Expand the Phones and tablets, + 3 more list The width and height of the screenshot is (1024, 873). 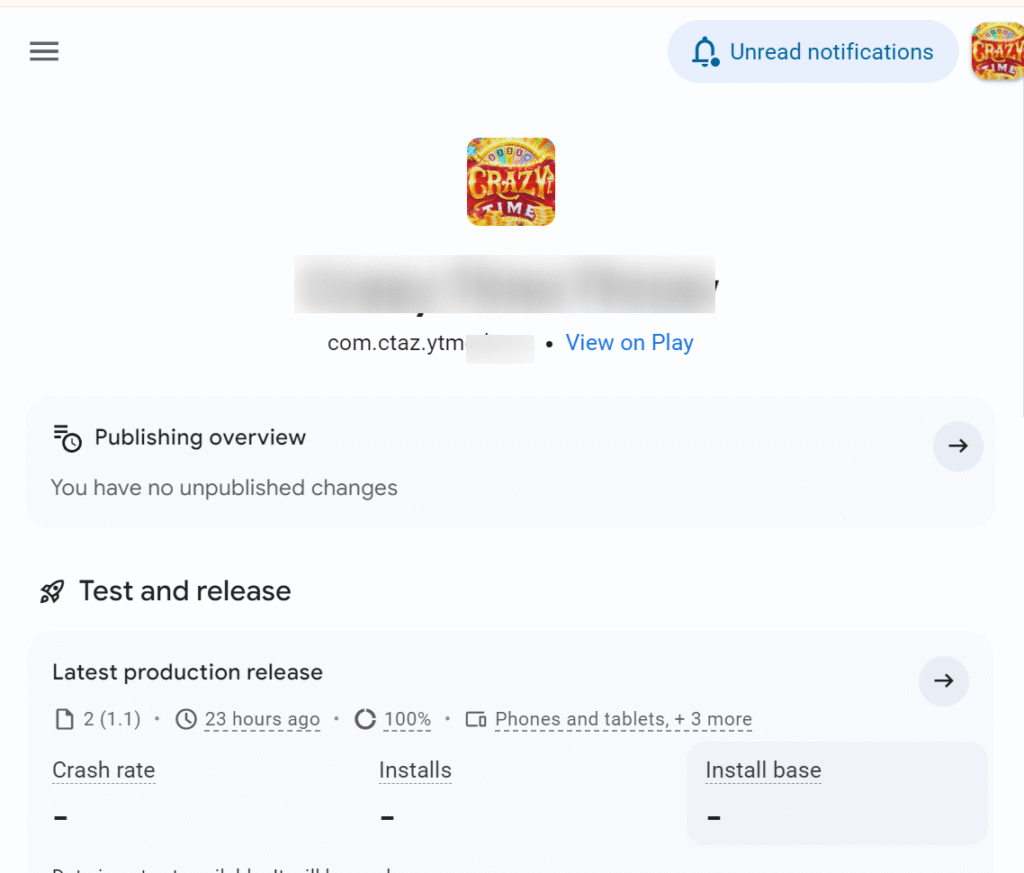(x=622, y=719)
